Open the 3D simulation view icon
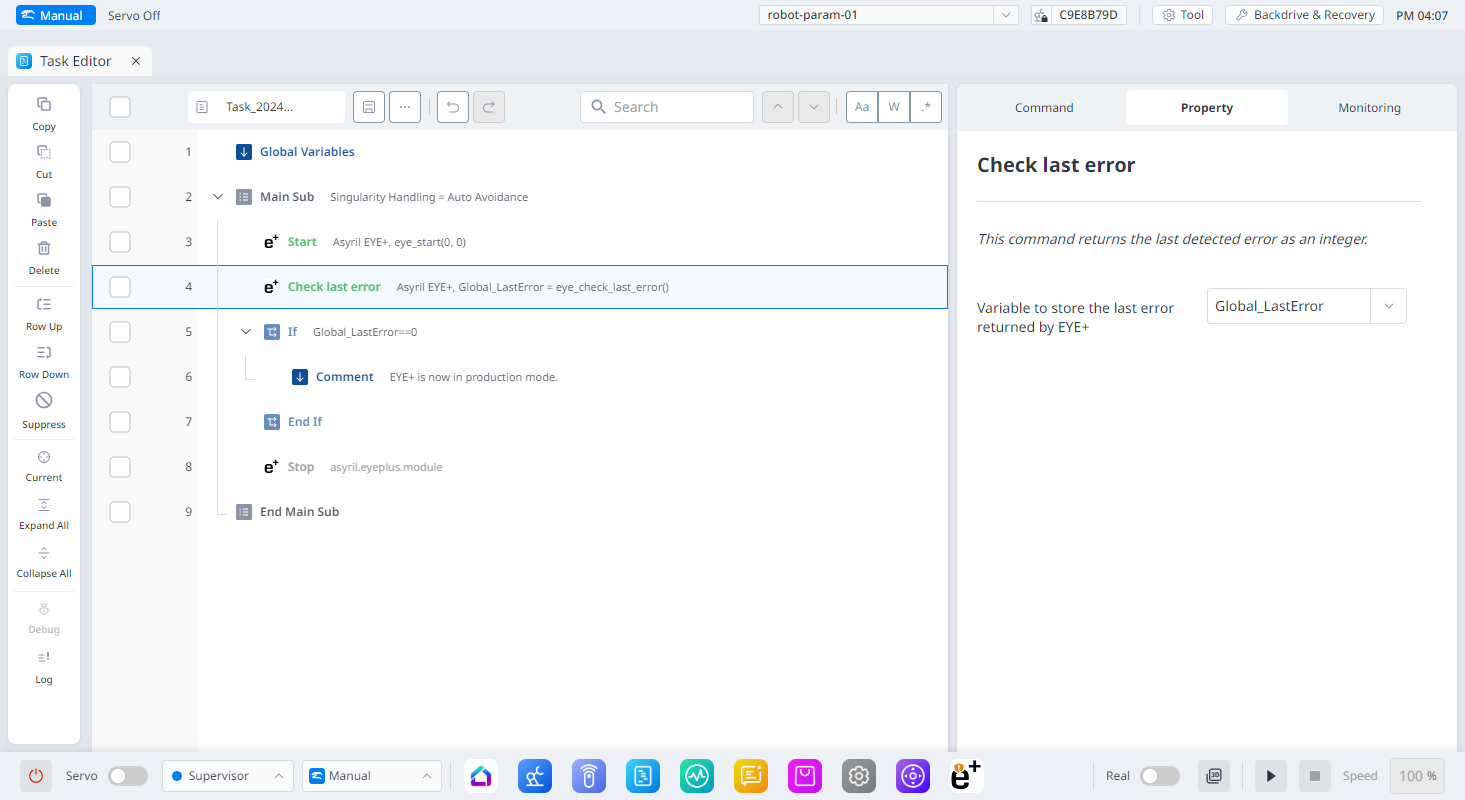Image resolution: width=1465 pixels, height=800 pixels. [1215, 776]
